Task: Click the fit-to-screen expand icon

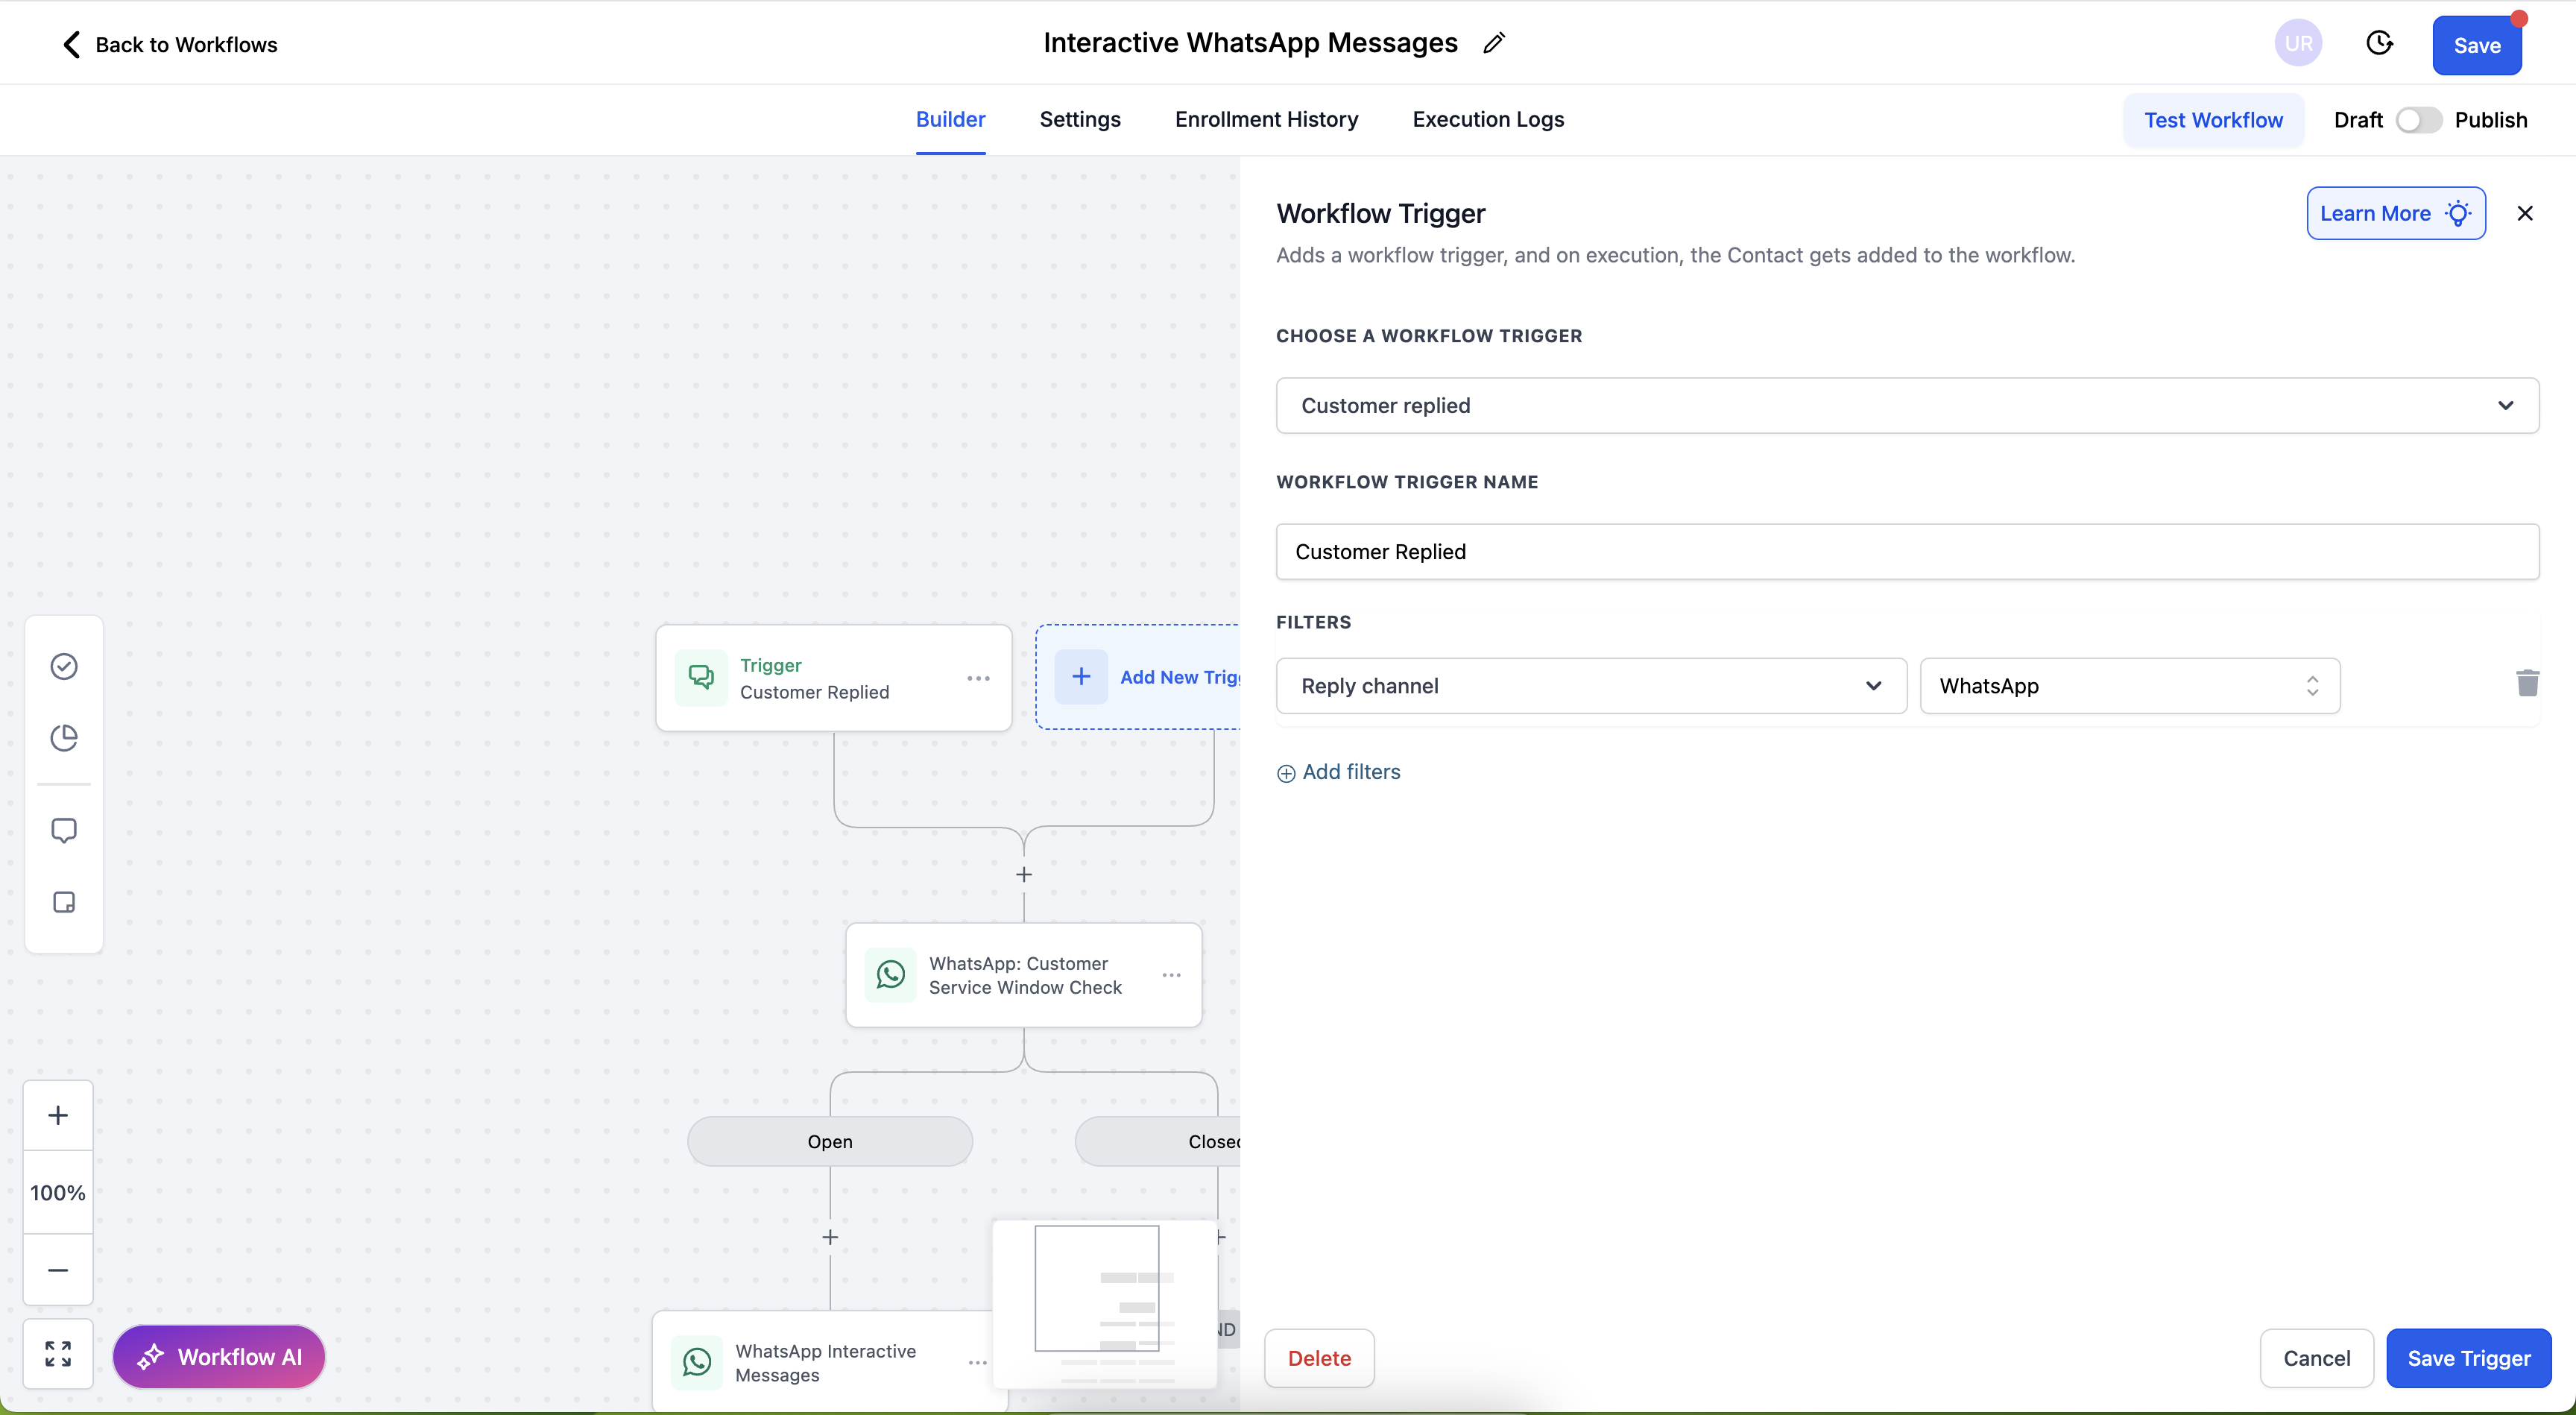Action: (x=58, y=1354)
